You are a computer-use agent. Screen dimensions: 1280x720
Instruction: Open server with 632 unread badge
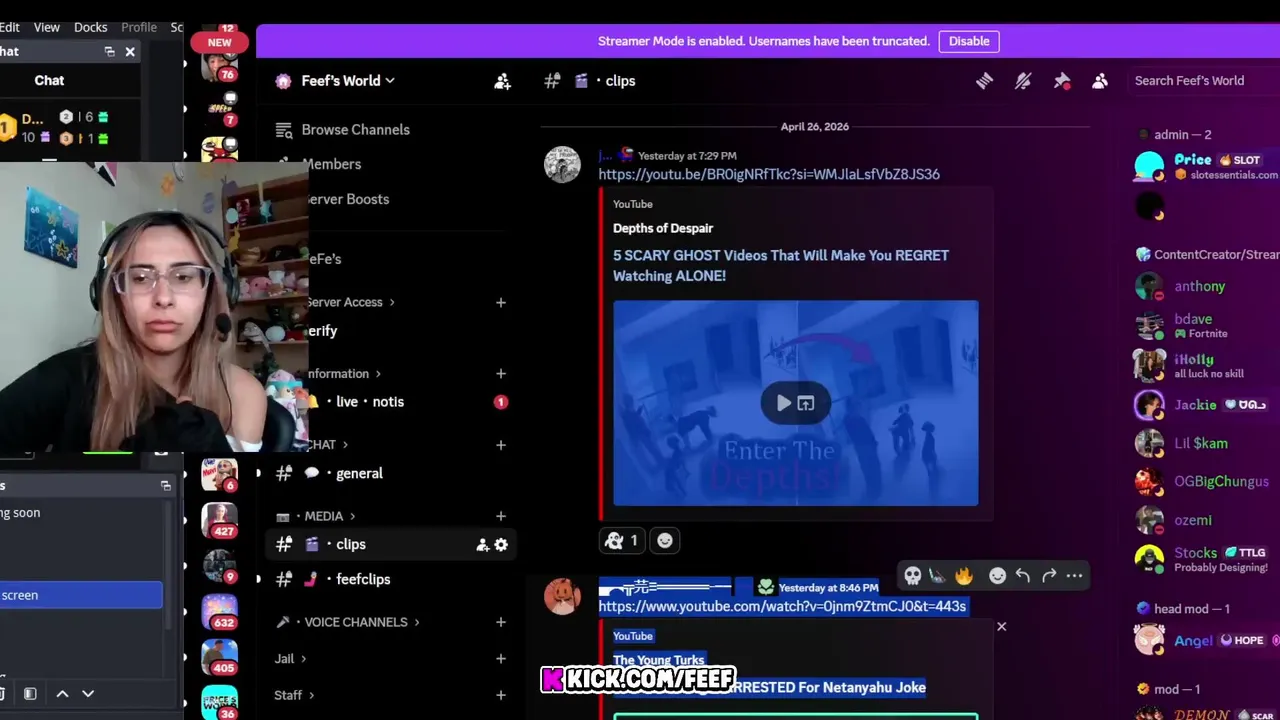pos(219,612)
